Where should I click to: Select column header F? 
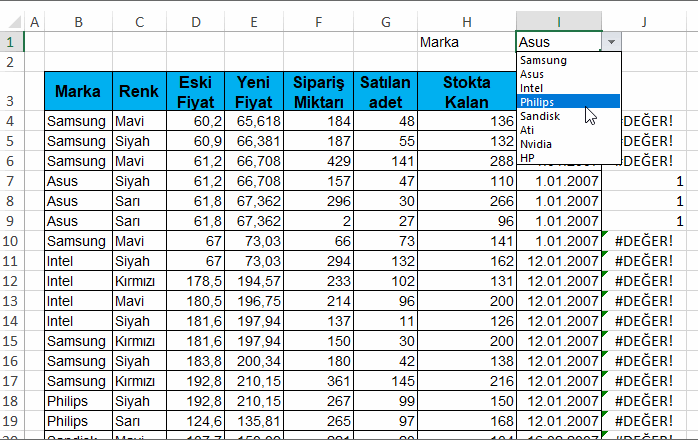pos(318,22)
